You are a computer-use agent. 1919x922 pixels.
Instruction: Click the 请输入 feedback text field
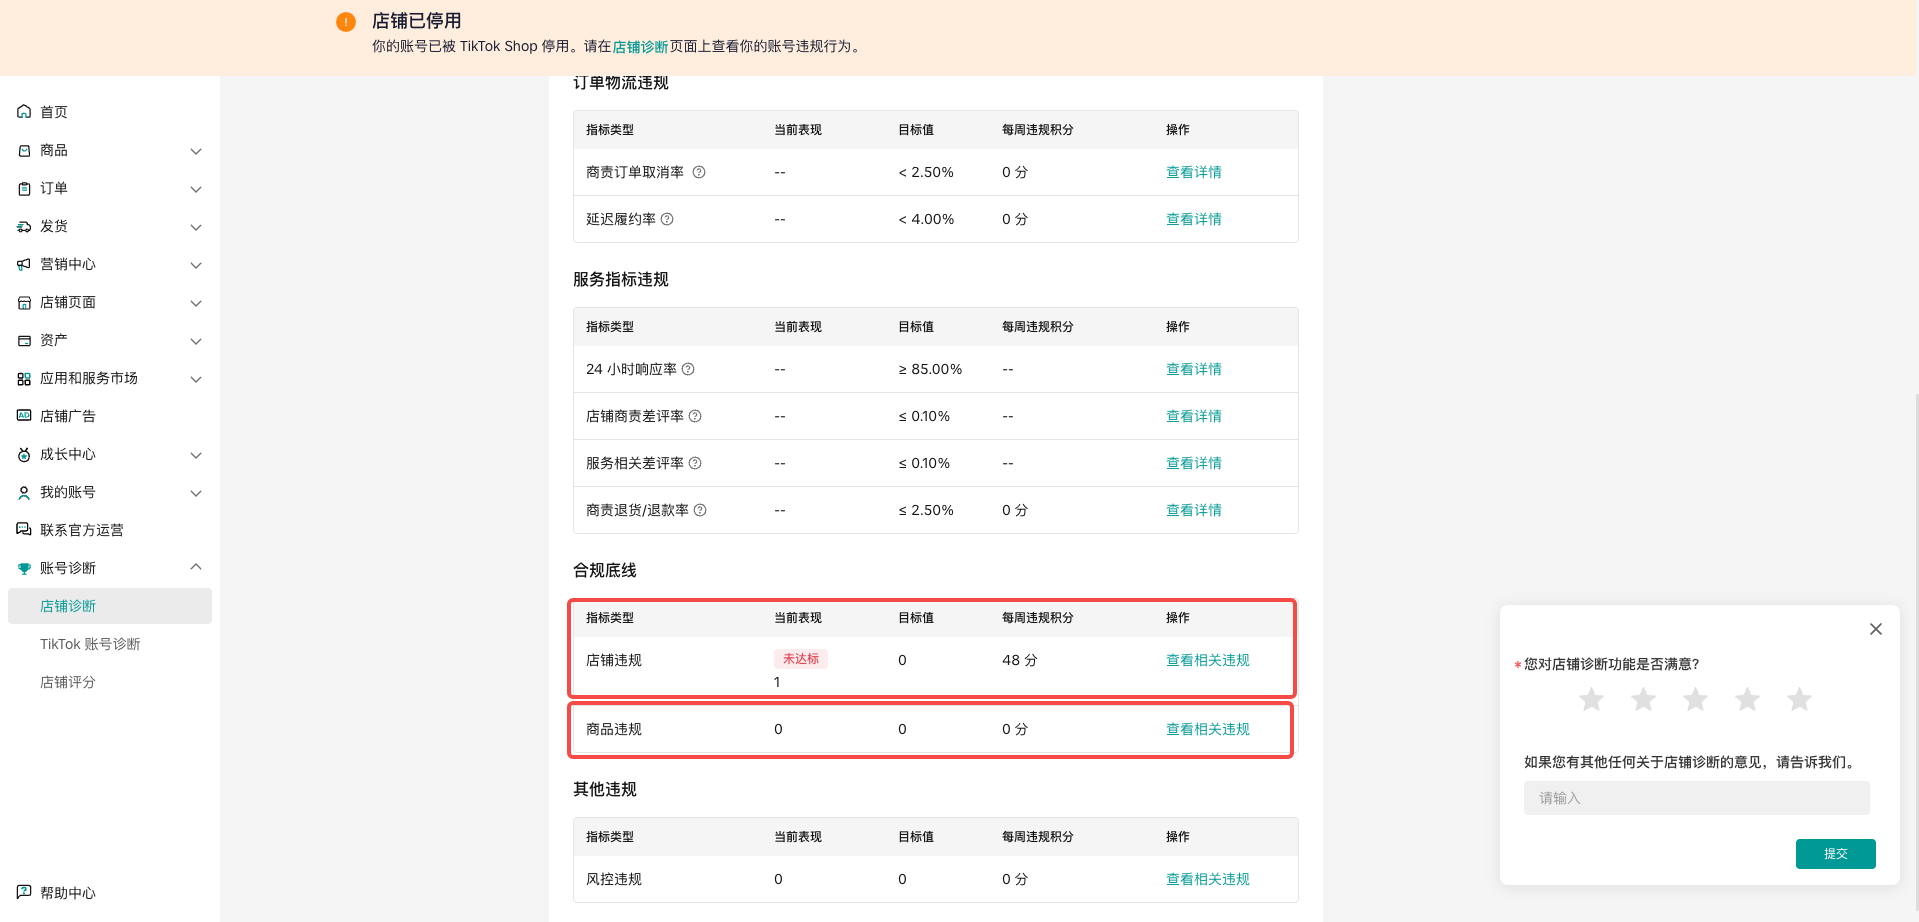1696,798
